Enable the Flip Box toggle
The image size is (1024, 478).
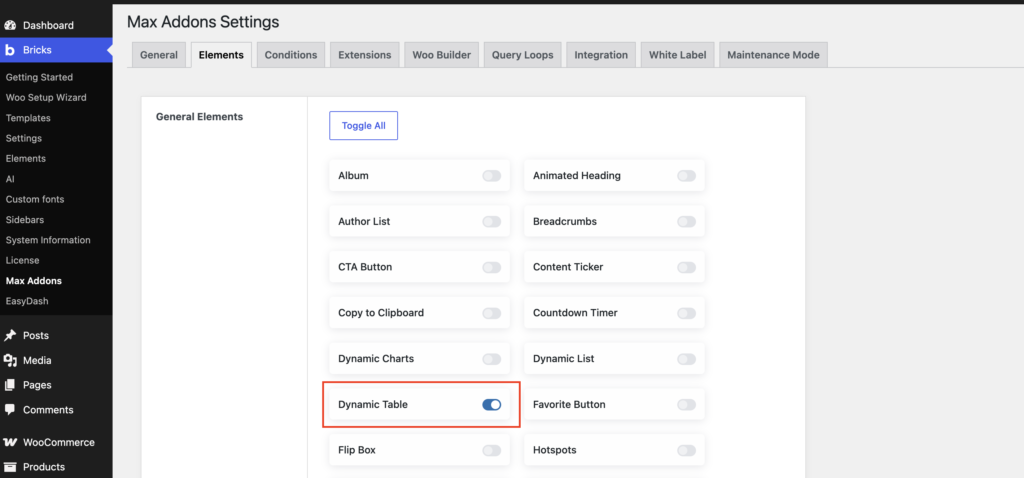point(492,451)
